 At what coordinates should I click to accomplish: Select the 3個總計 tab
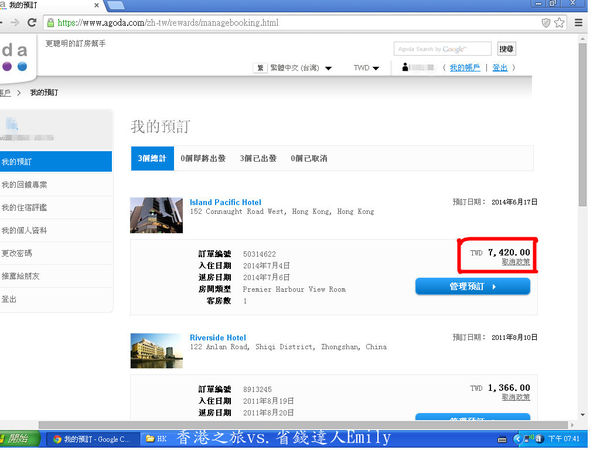click(152, 159)
